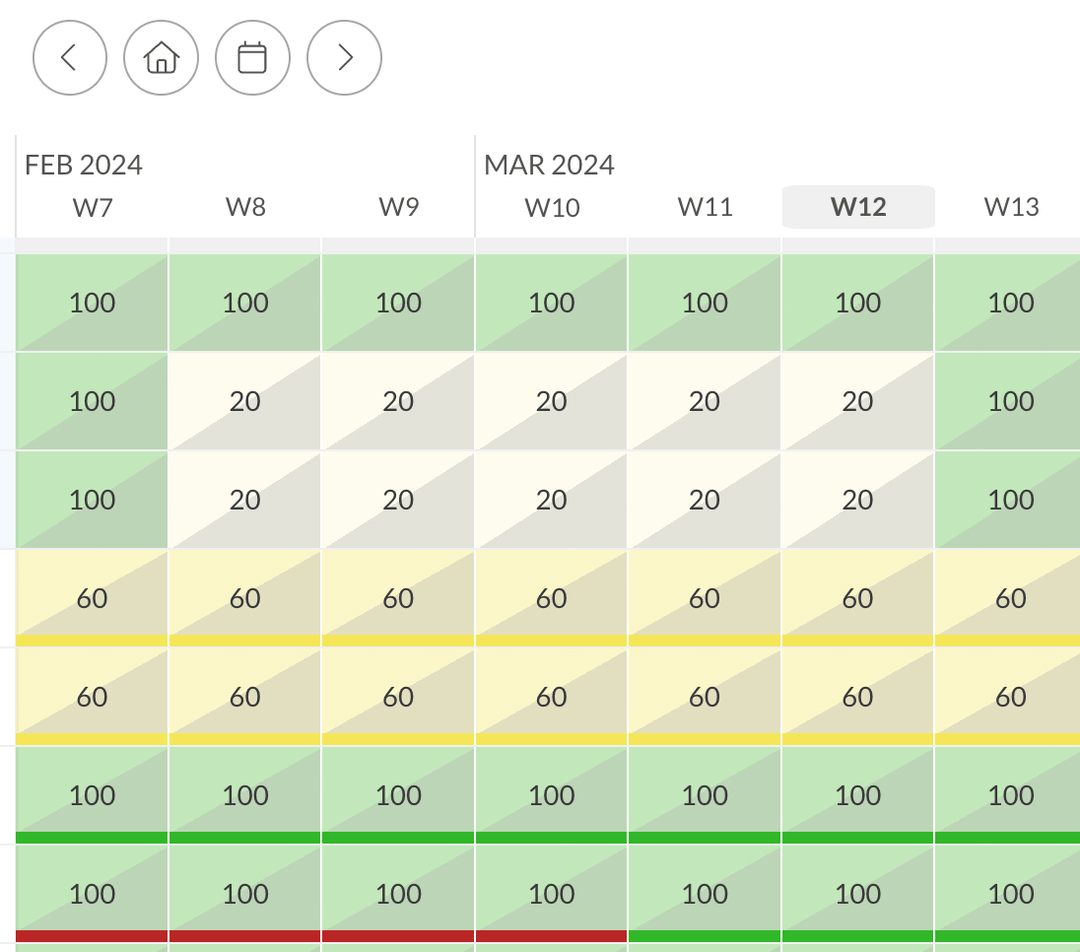Click the MAR 2024 month label

549,165
